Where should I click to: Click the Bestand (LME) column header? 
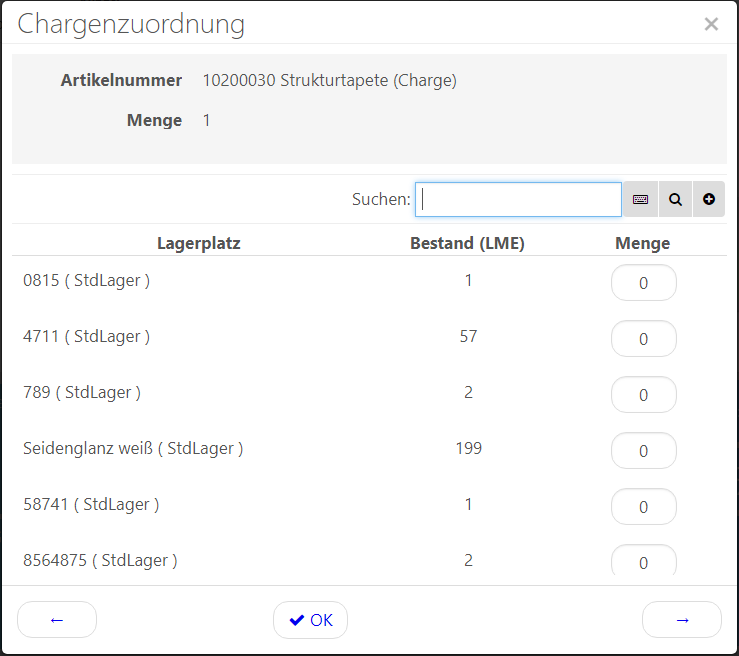[467, 243]
